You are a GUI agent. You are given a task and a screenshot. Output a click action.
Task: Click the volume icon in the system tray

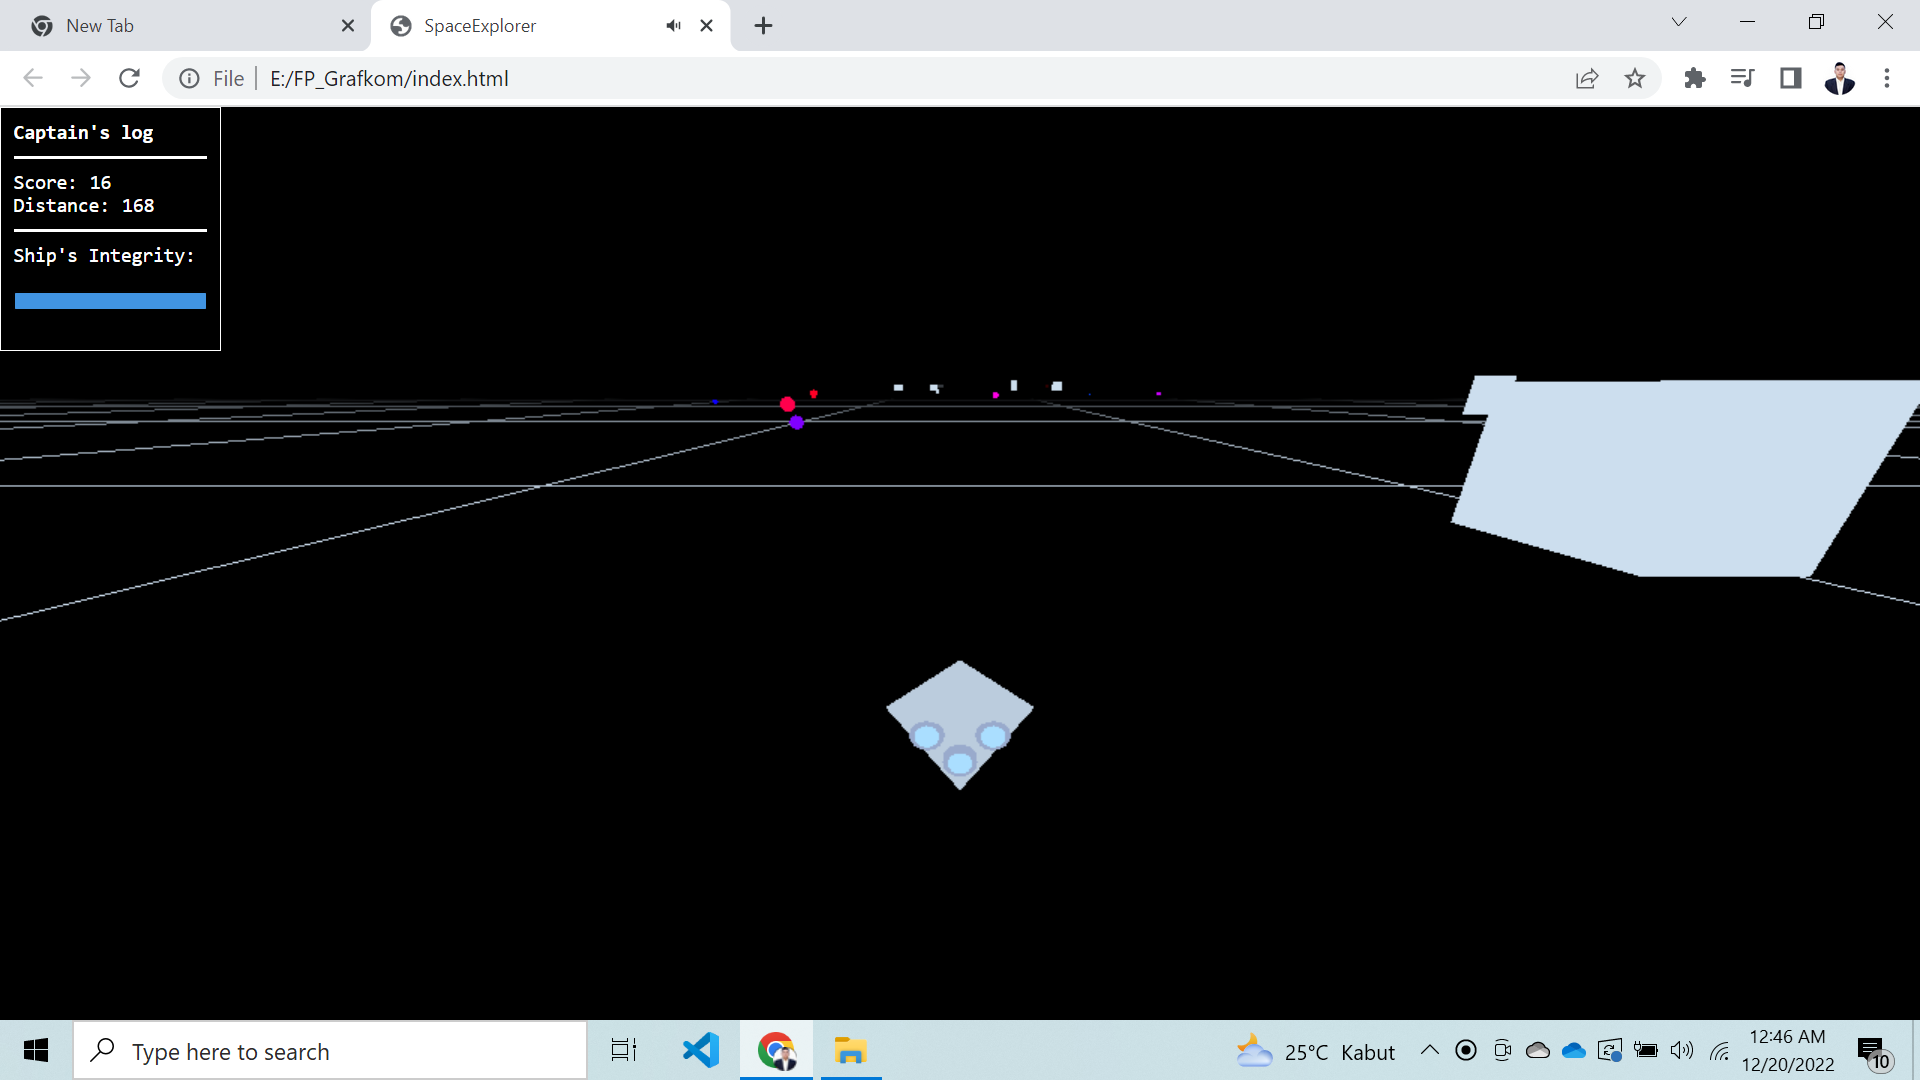pyautogui.click(x=1681, y=1050)
